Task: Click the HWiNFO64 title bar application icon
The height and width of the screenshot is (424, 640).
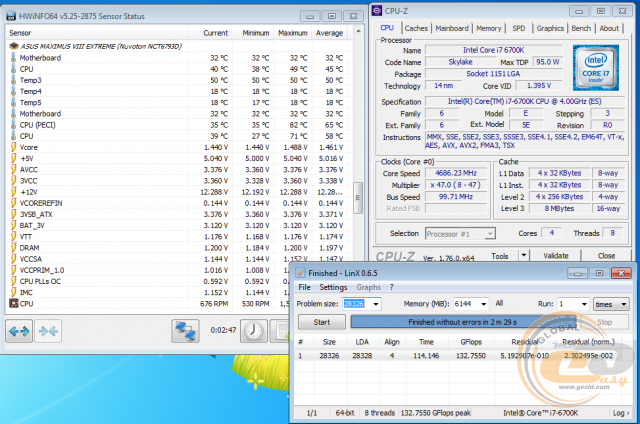Action: [11, 16]
